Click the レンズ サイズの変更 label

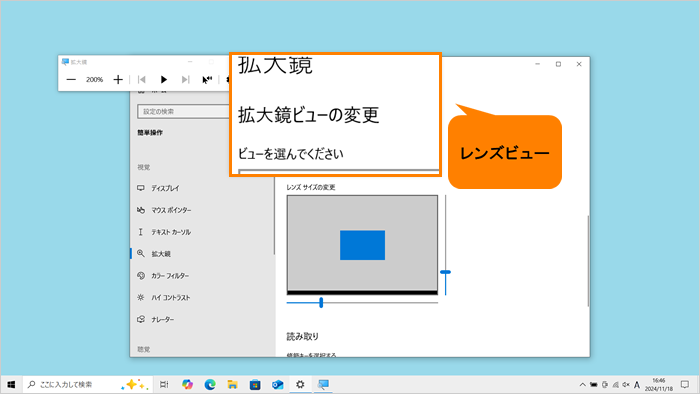coord(311,187)
